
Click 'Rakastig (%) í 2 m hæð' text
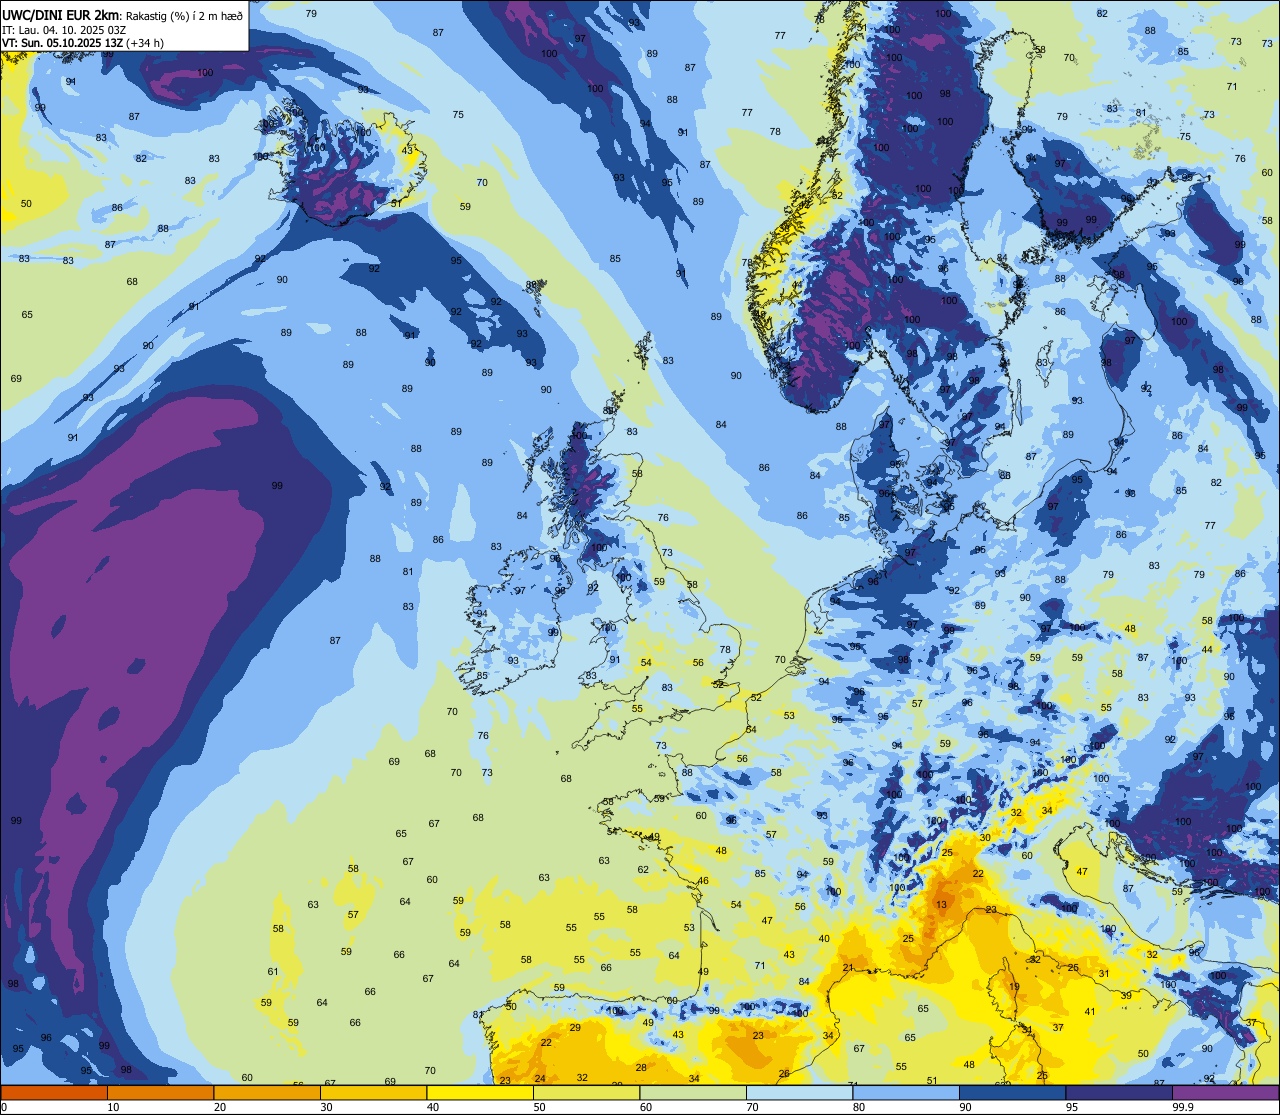[183, 15]
